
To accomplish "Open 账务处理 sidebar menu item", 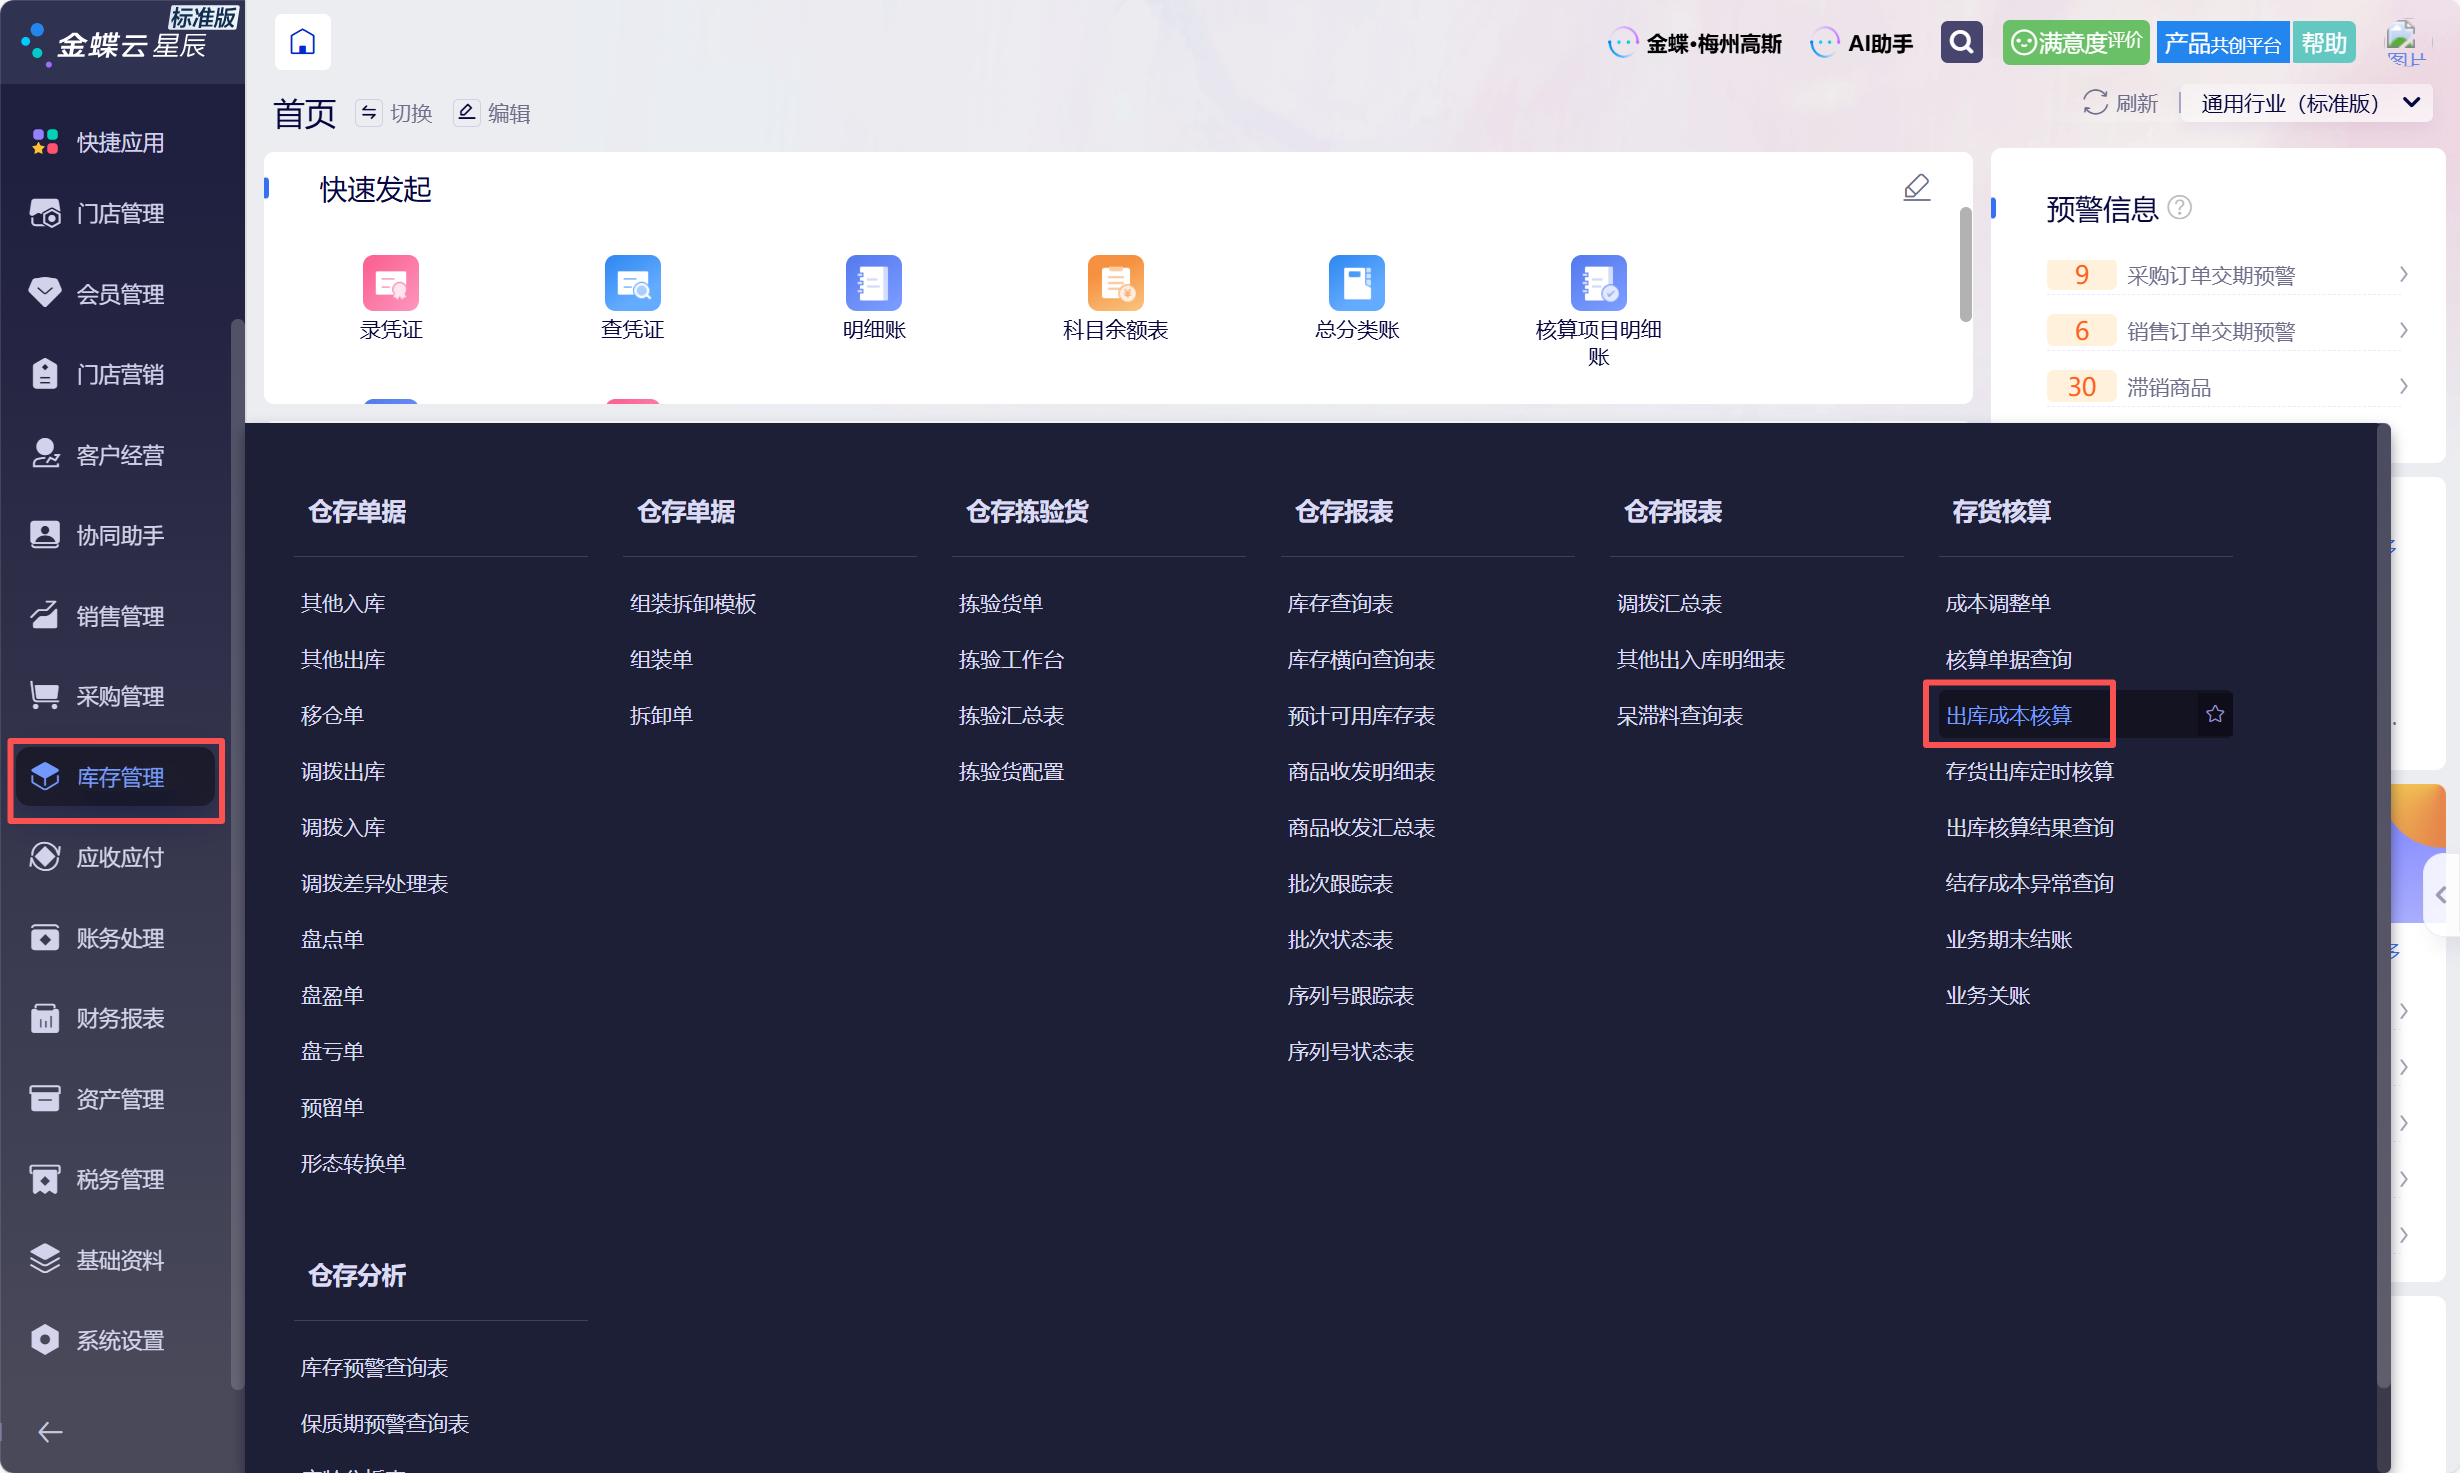I will (120, 938).
